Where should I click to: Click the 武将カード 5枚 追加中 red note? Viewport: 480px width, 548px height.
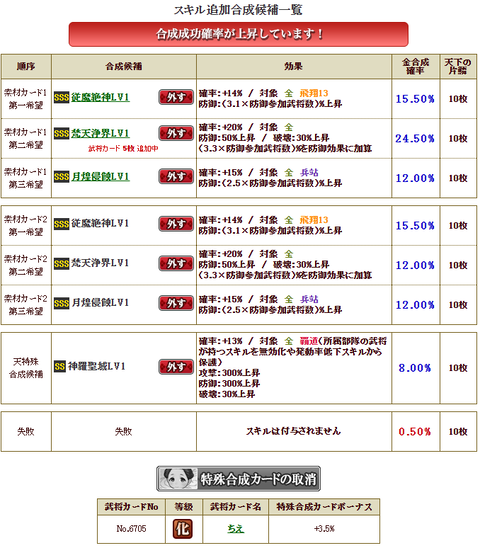[x=123, y=149]
